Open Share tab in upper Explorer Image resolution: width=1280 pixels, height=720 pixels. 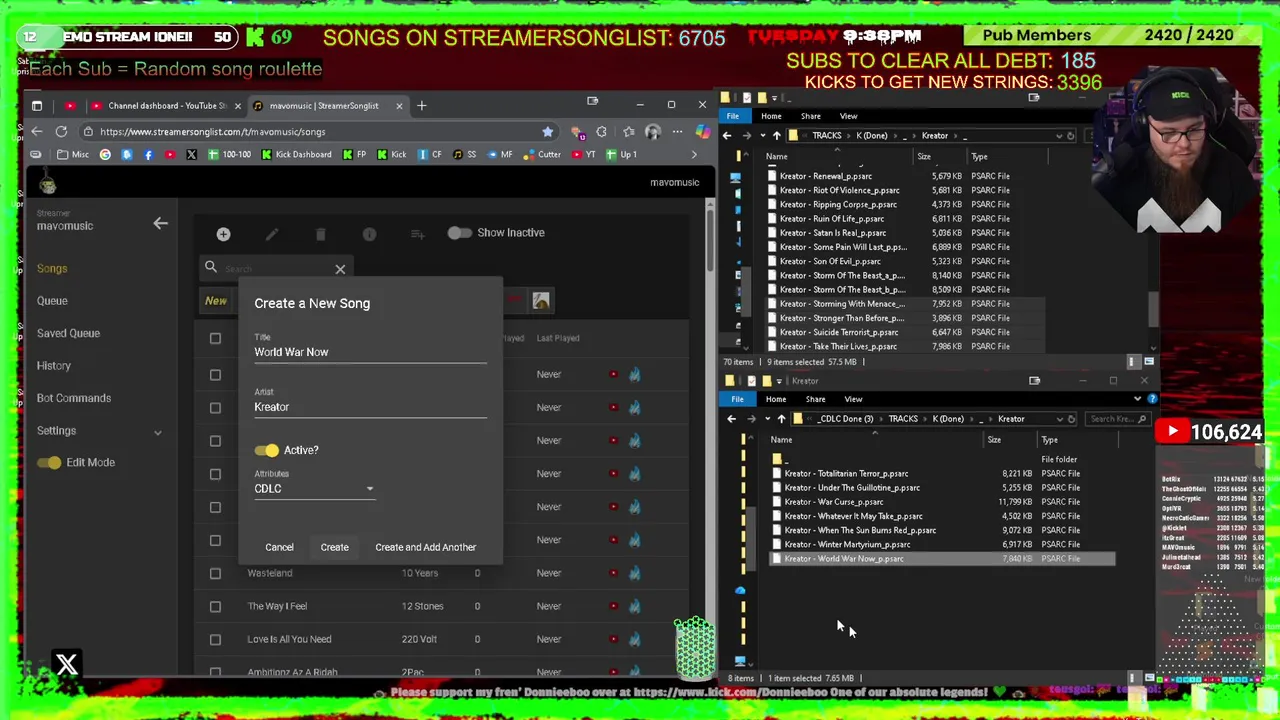point(810,116)
